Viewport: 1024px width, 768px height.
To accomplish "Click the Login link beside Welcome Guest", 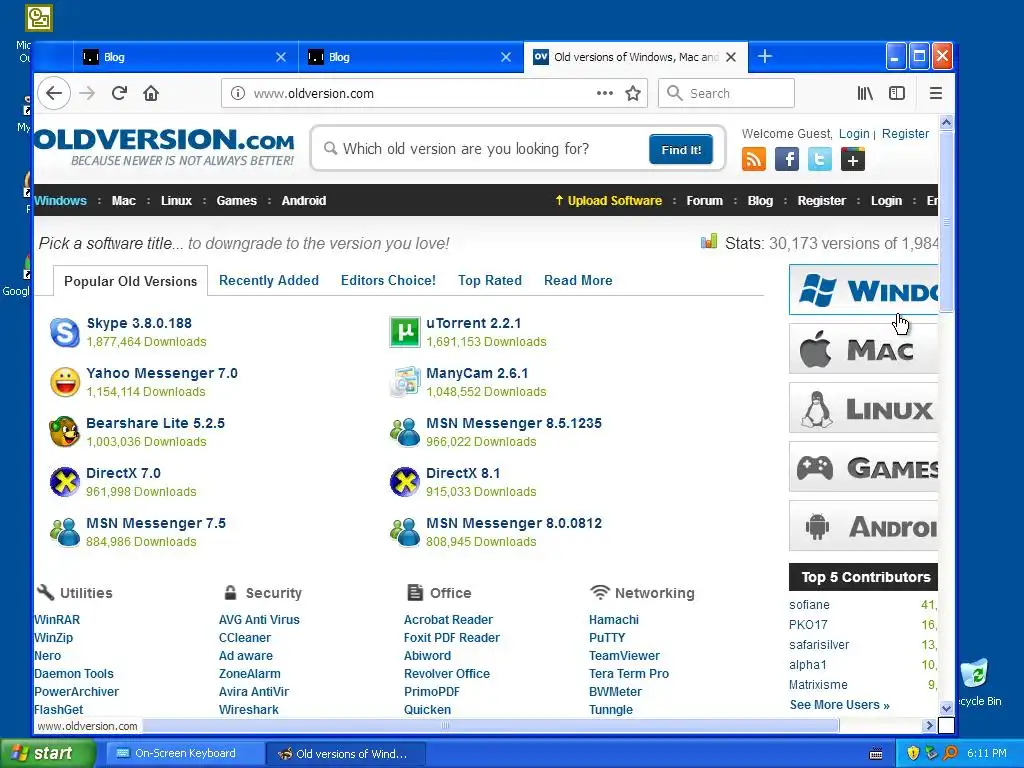I will (x=854, y=133).
